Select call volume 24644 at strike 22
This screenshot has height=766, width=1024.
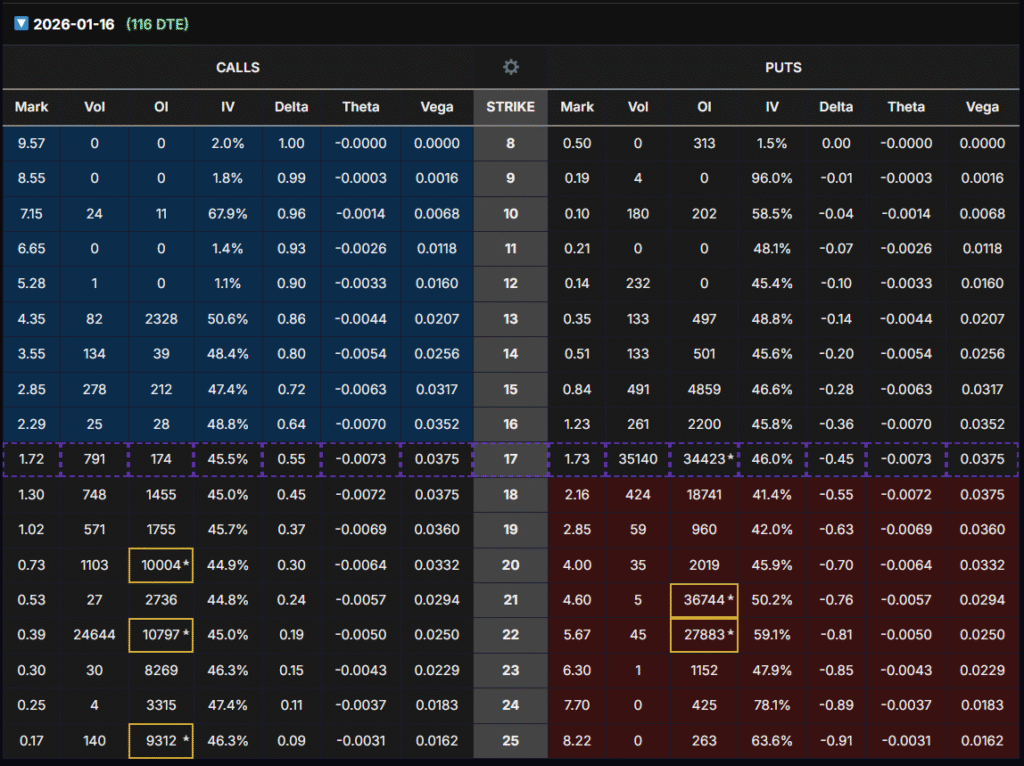pos(96,636)
